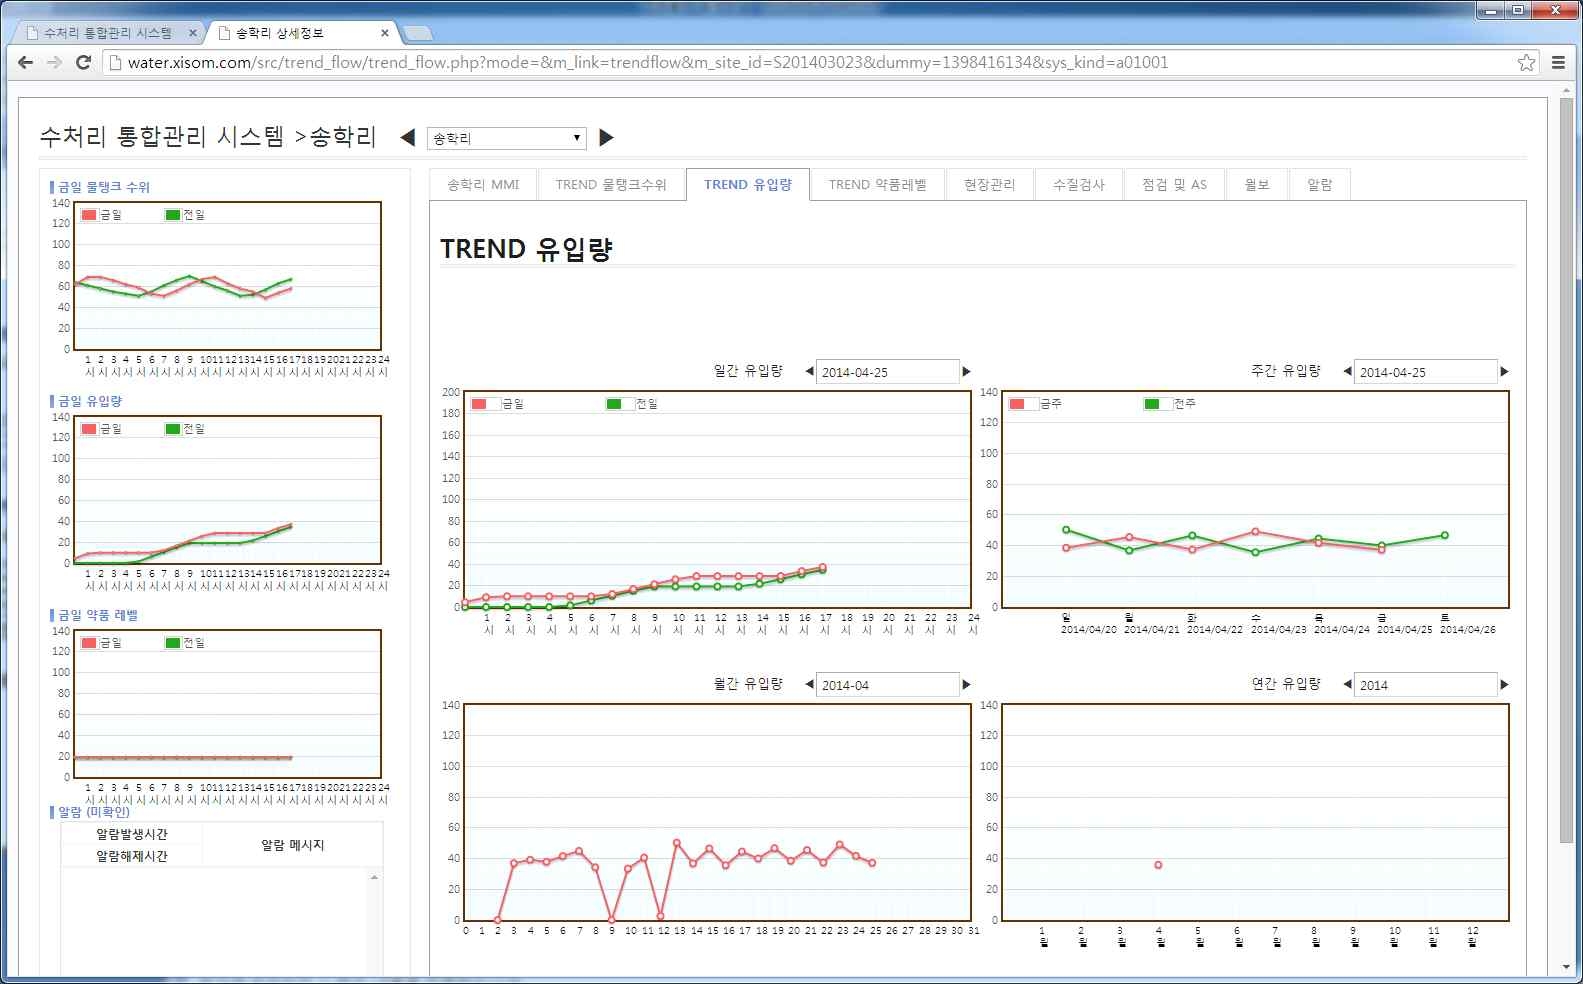Click the single data point in yearly chart
Image resolution: width=1583 pixels, height=984 pixels.
[1158, 865]
